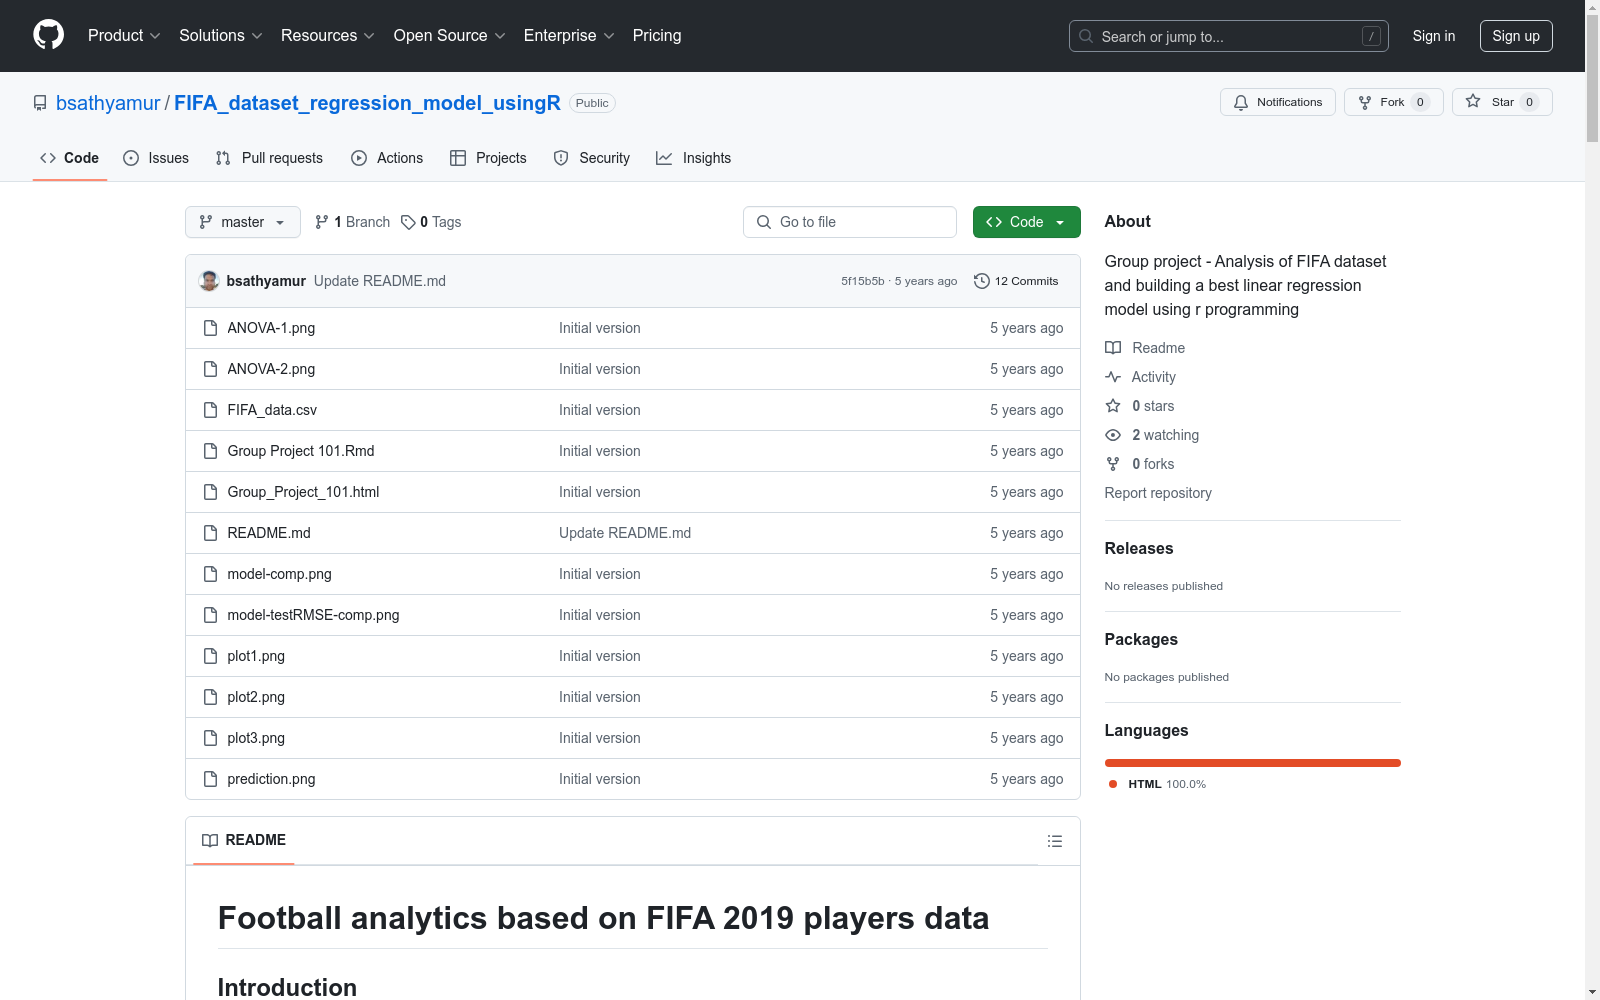Select the README tab
The height and width of the screenshot is (1000, 1600).
(x=244, y=840)
